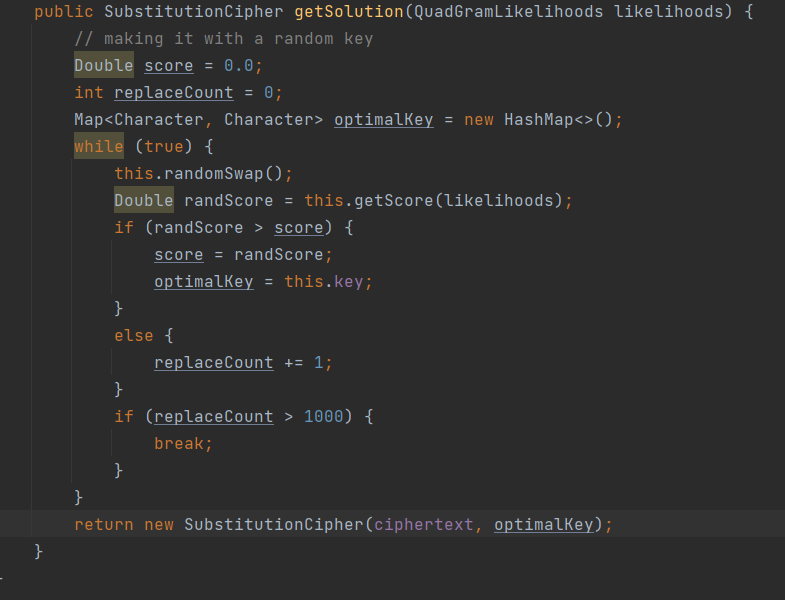Click the return keyword
785x600 pixels.
click(104, 525)
